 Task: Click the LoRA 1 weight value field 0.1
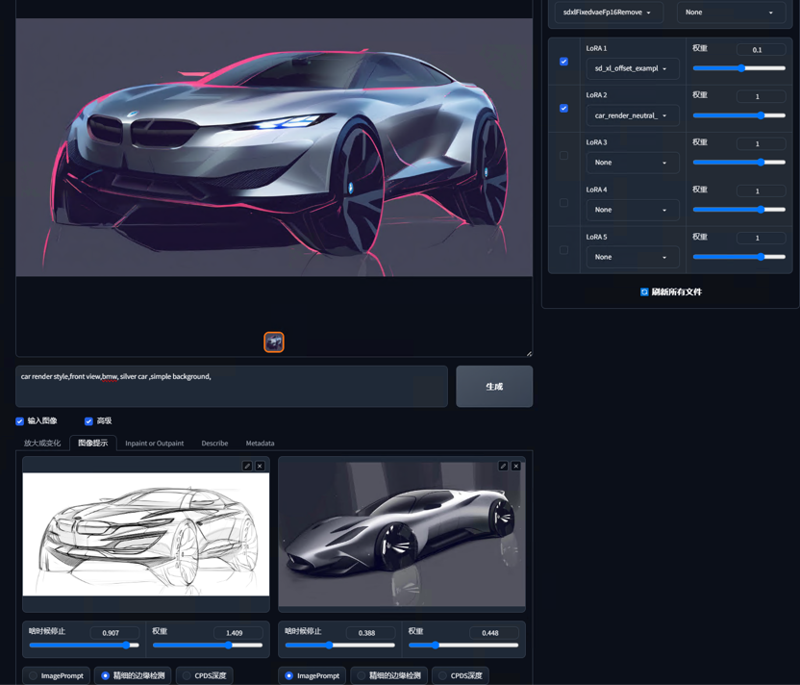point(761,49)
